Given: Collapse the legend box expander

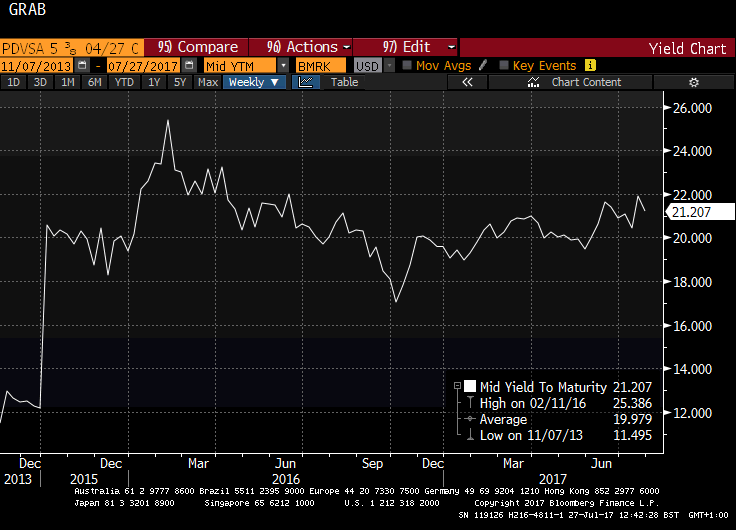Looking at the screenshot, I should coord(457,386).
